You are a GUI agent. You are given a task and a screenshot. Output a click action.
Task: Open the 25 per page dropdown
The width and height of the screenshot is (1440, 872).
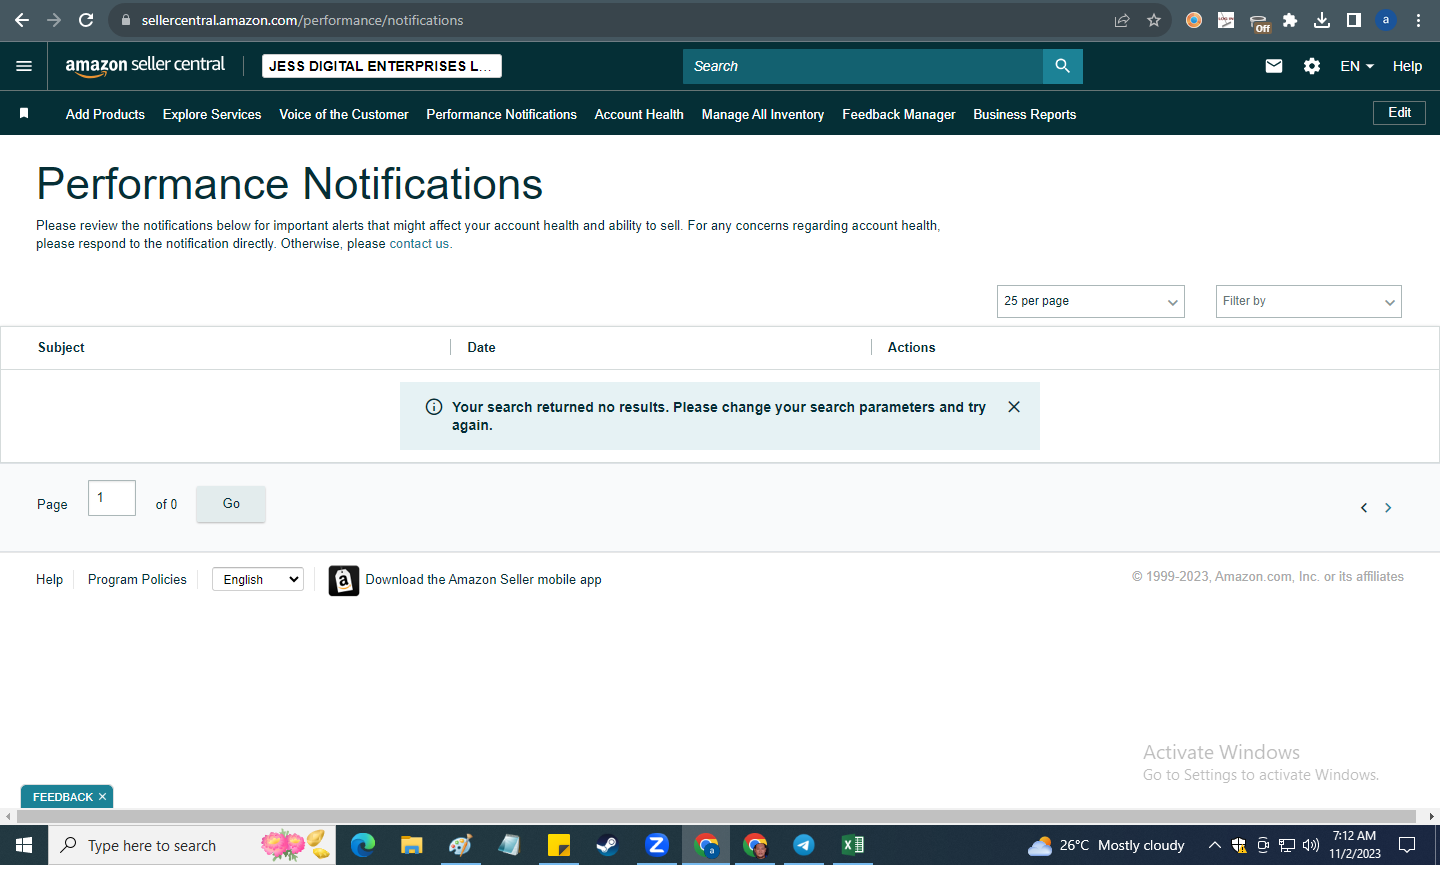click(x=1091, y=301)
